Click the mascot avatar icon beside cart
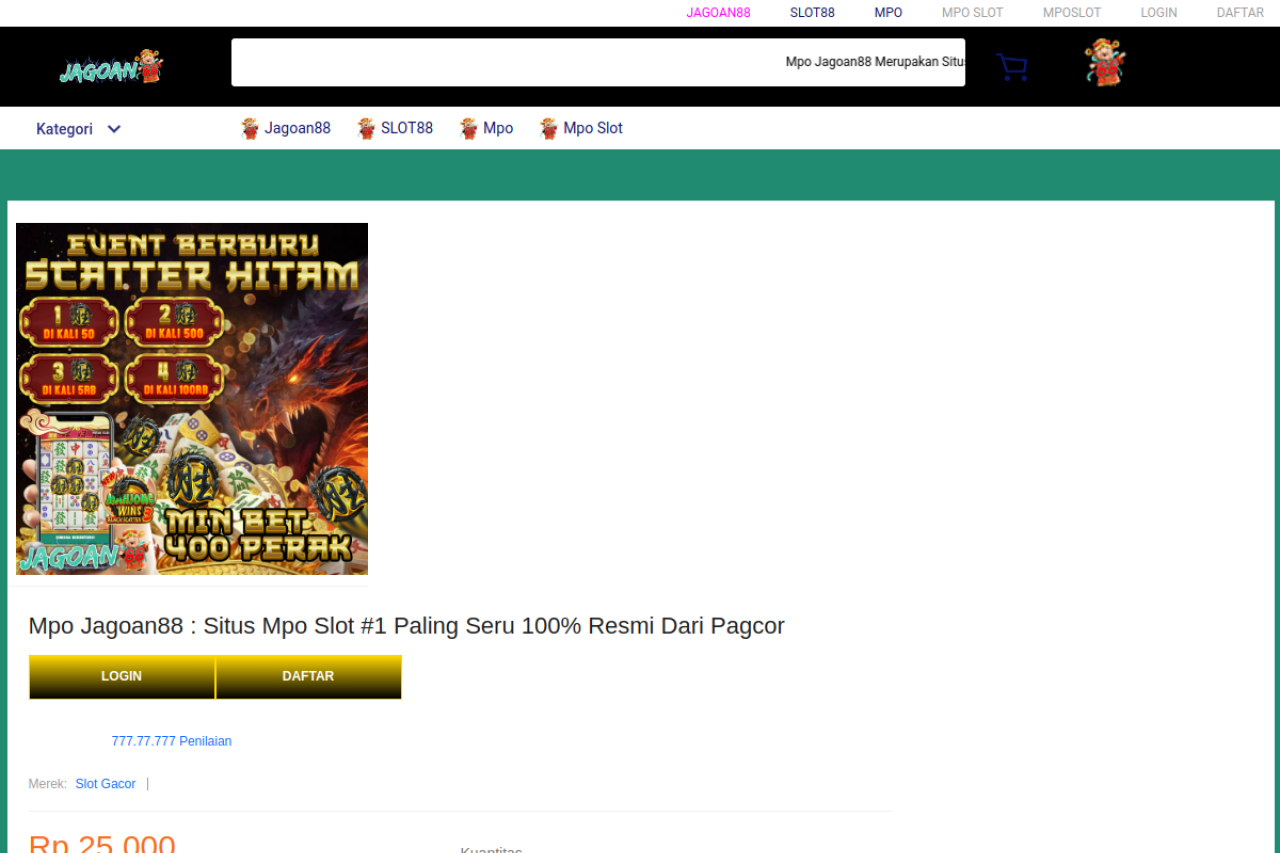Screen dimensions: 1280x853 (x=1105, y=62)
